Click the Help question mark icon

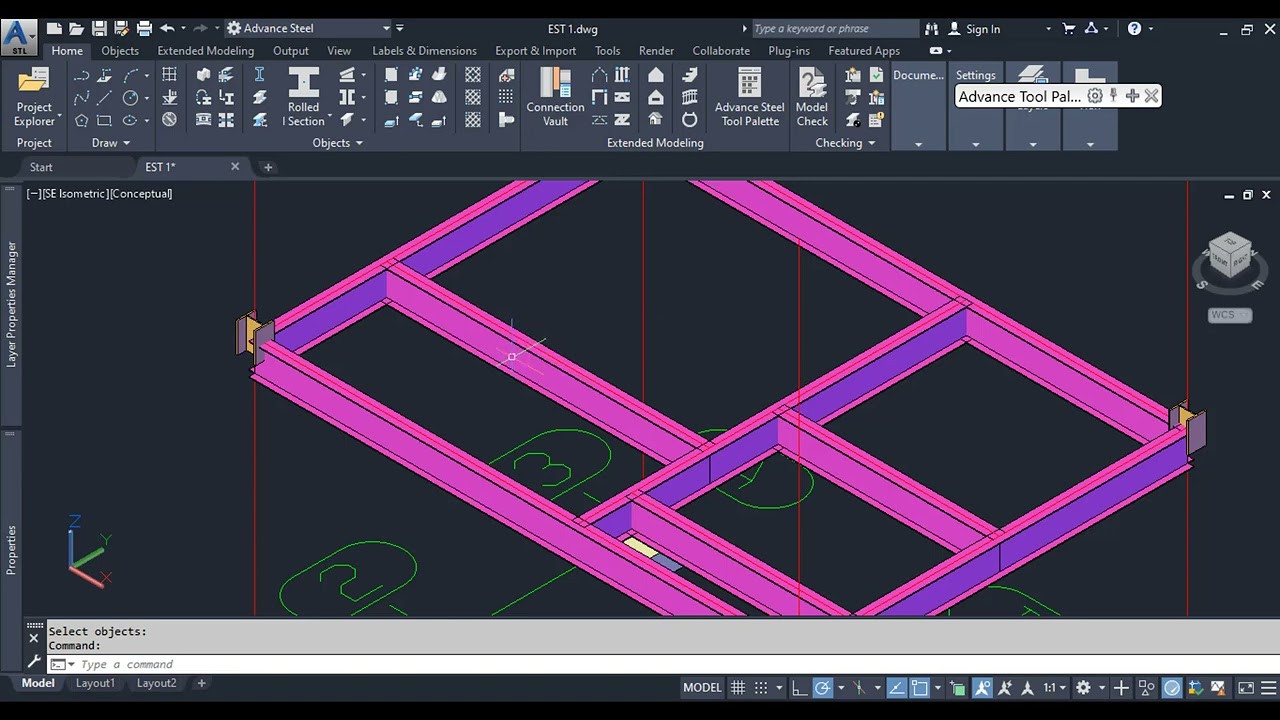pyautogui.click(x=1134, y=29)
